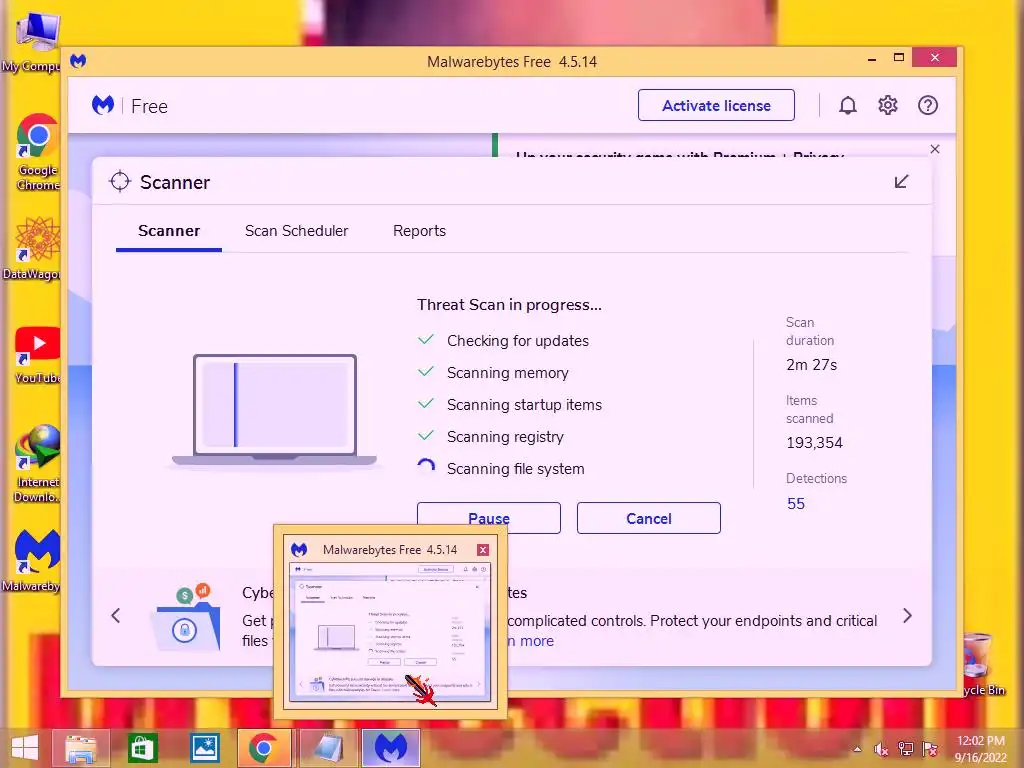The width and height of the screenshot is (1024, 768).
Task: Click the 'Scanning file system' status text
Action: [515, 469]
